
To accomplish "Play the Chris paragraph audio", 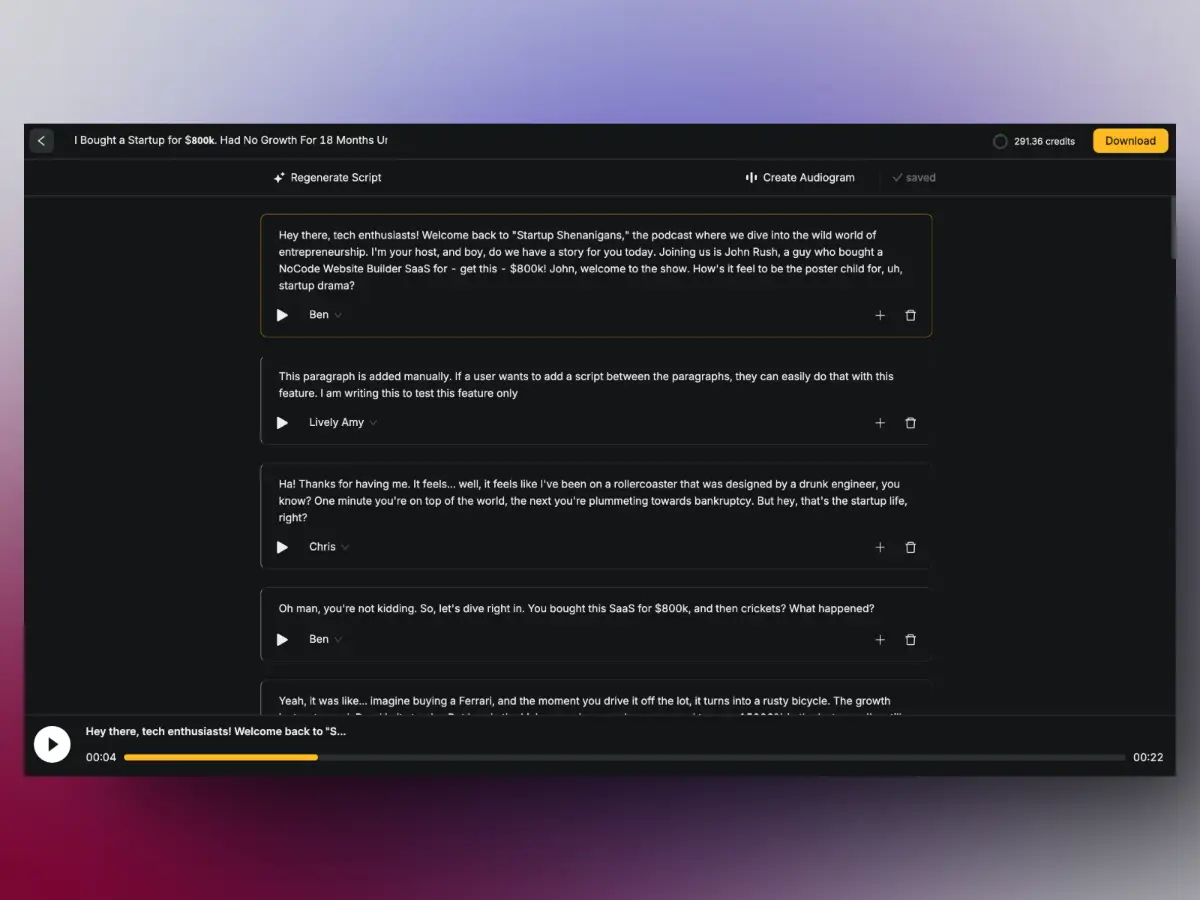I will click(282, 547).
